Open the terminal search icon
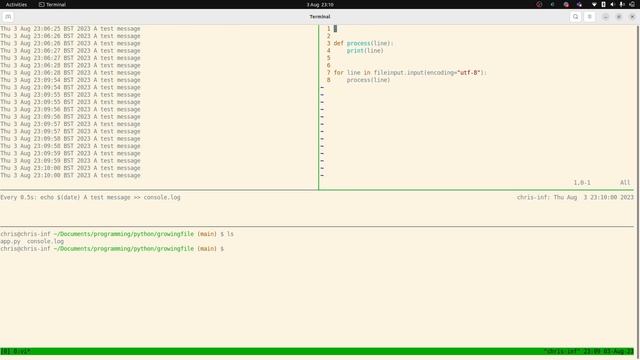 tap(576, 17)
